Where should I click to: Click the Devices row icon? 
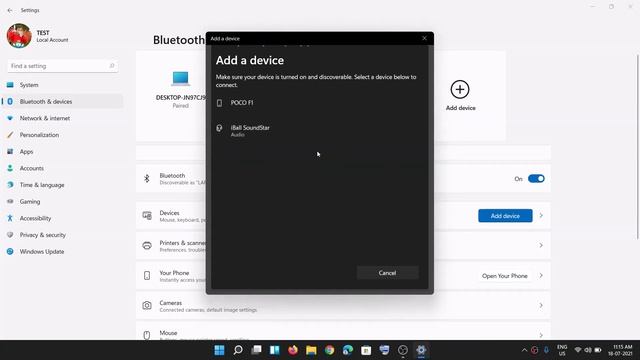click(147, 216)
